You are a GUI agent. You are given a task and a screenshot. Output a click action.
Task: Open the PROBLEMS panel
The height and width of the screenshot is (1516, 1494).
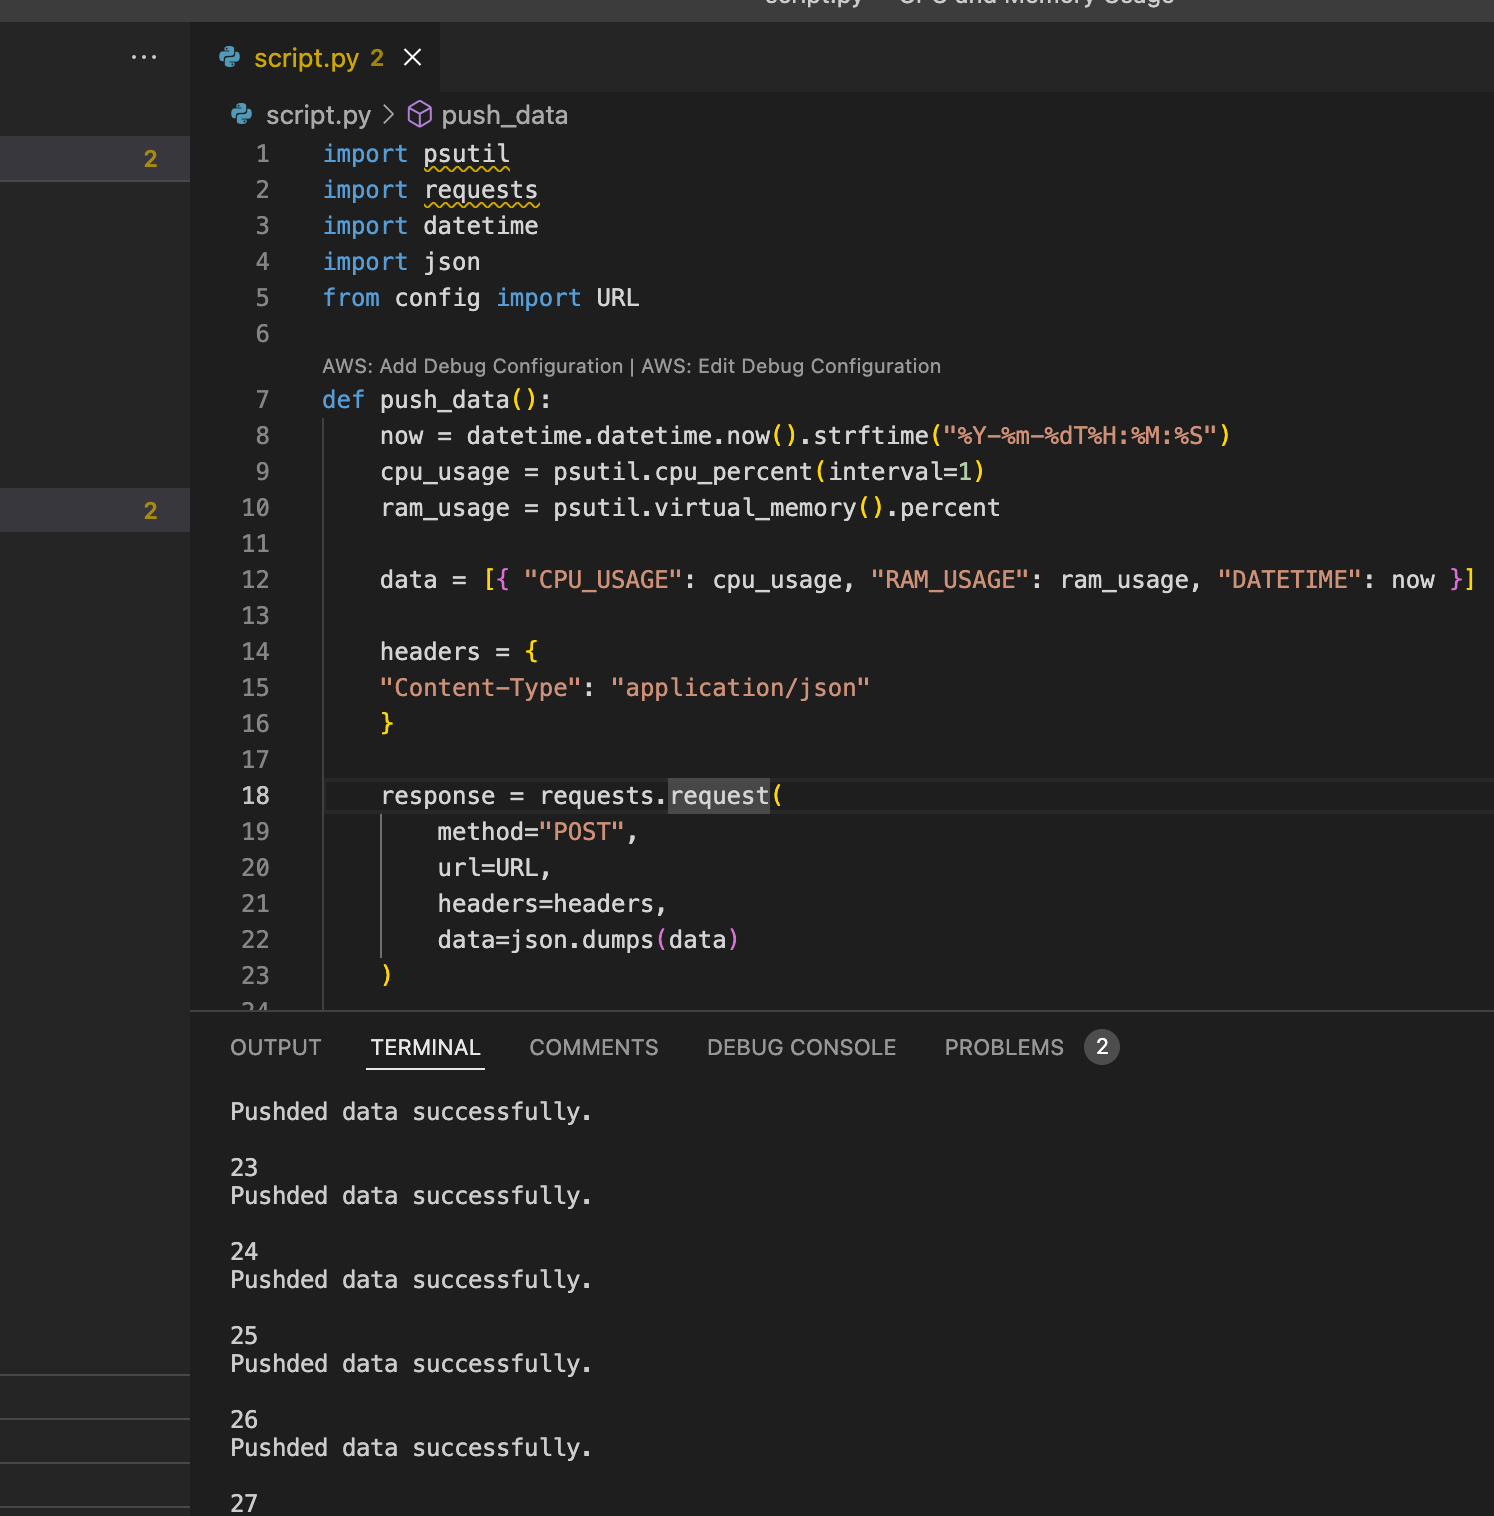(1003, 1047)
